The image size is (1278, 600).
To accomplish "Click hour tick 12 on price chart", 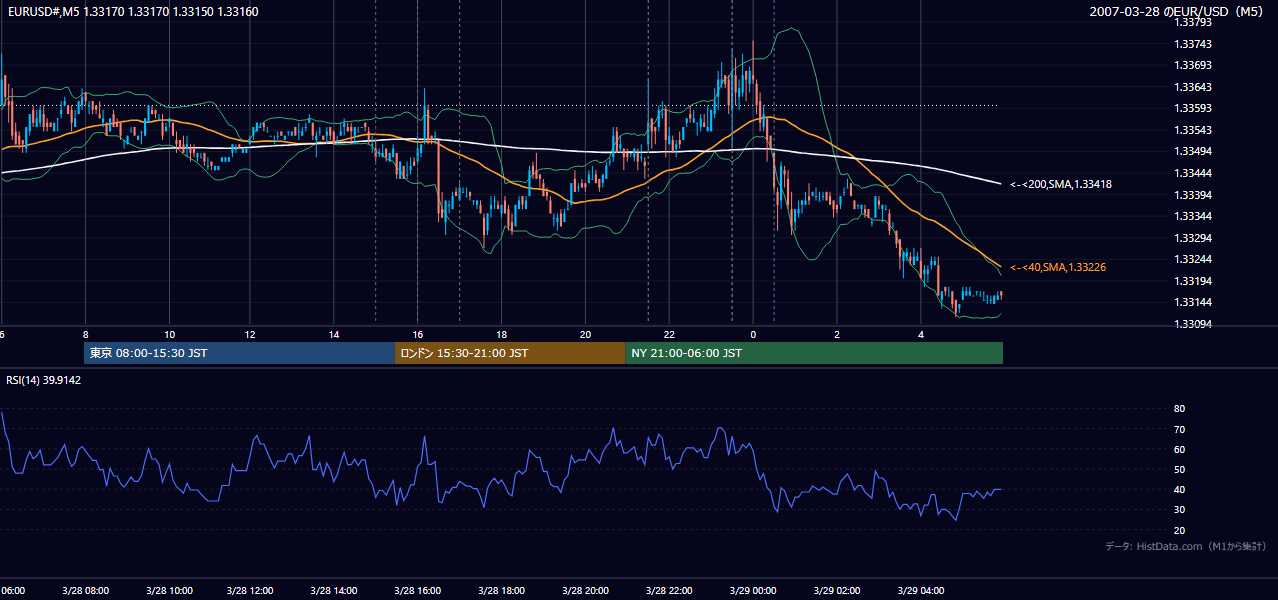I will [252, 334].
